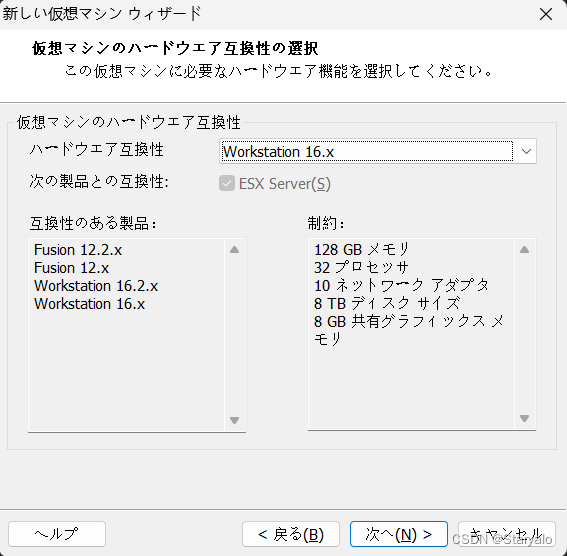Select 32 プロセッサ limitation entry
567x556 pixels.
click(361, 268)
